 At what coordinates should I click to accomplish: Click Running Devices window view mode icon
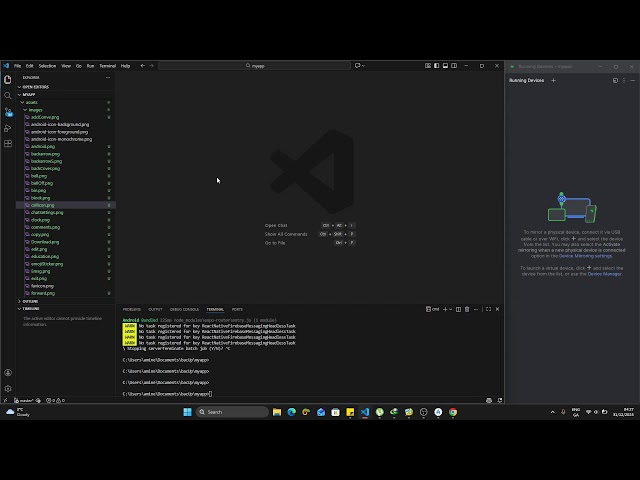615,80
